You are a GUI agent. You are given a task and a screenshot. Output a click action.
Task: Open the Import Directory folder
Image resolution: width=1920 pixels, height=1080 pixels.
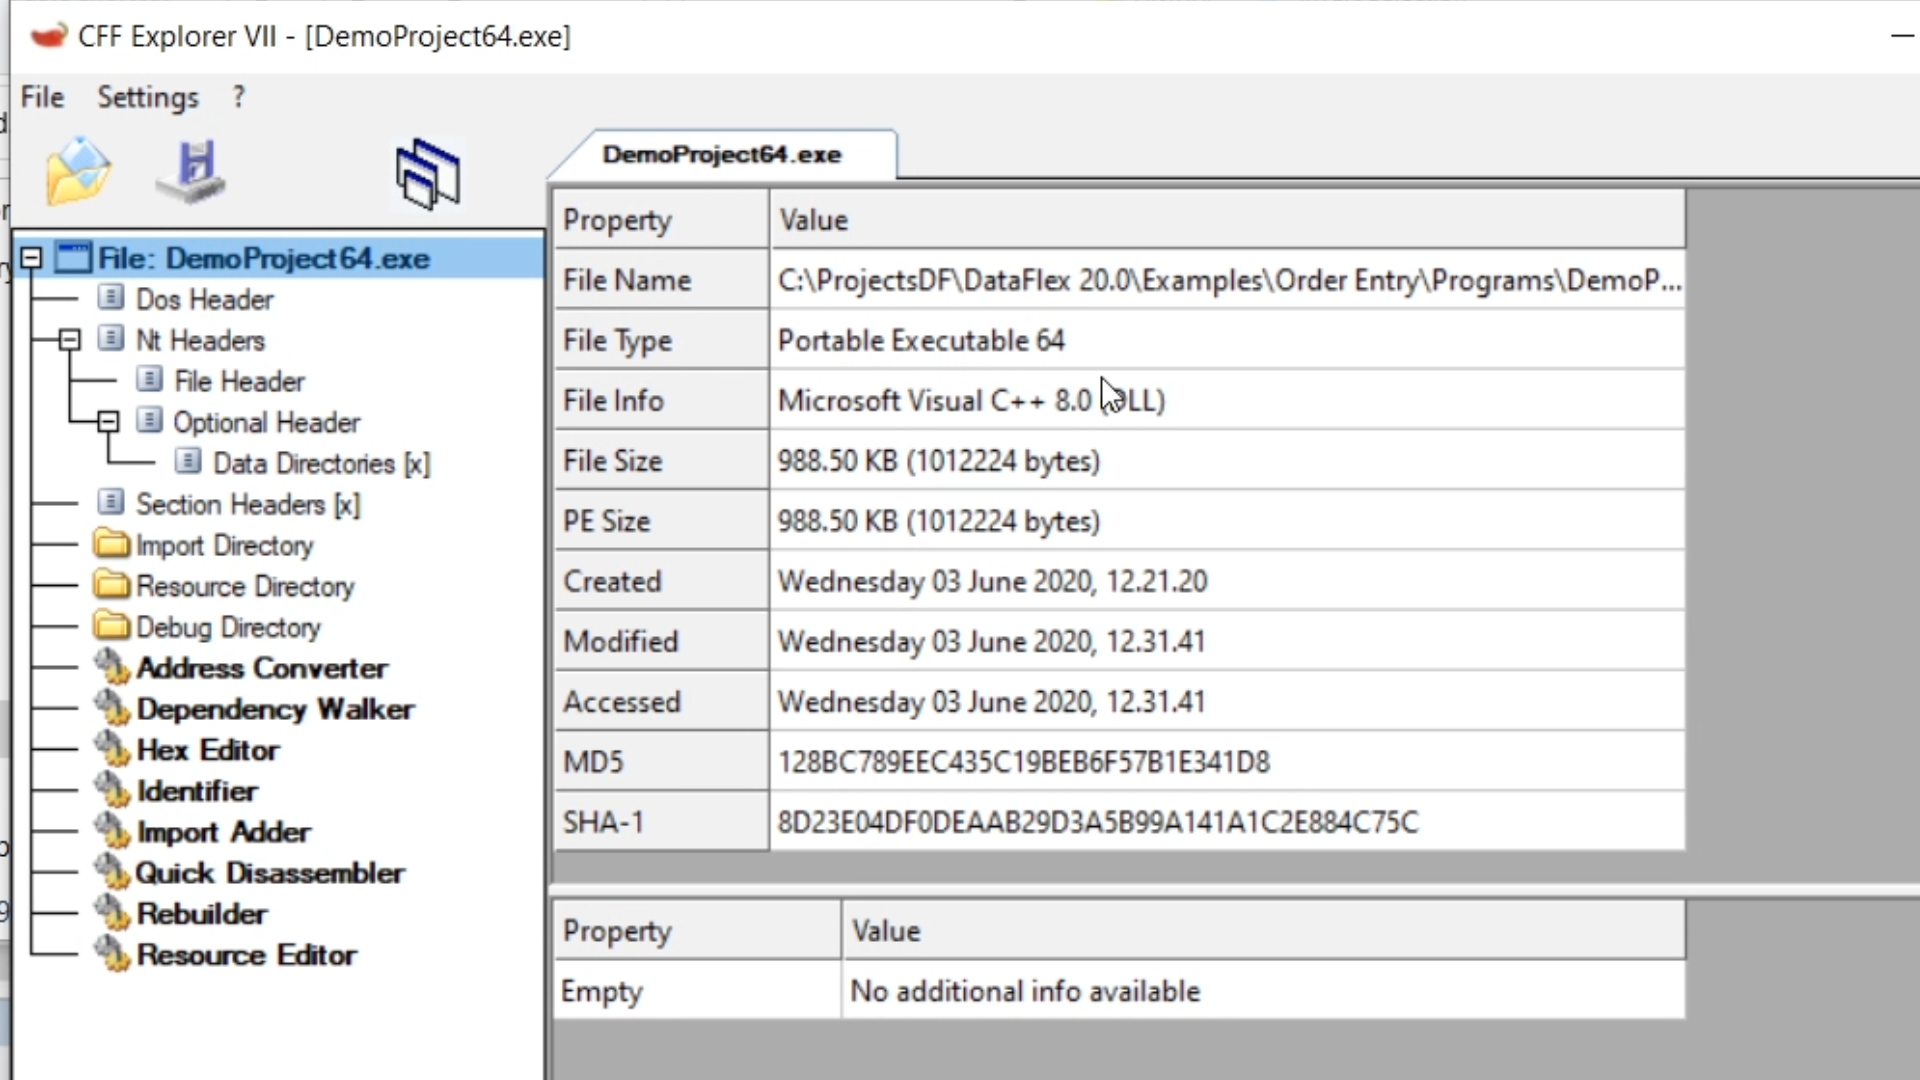224,545
